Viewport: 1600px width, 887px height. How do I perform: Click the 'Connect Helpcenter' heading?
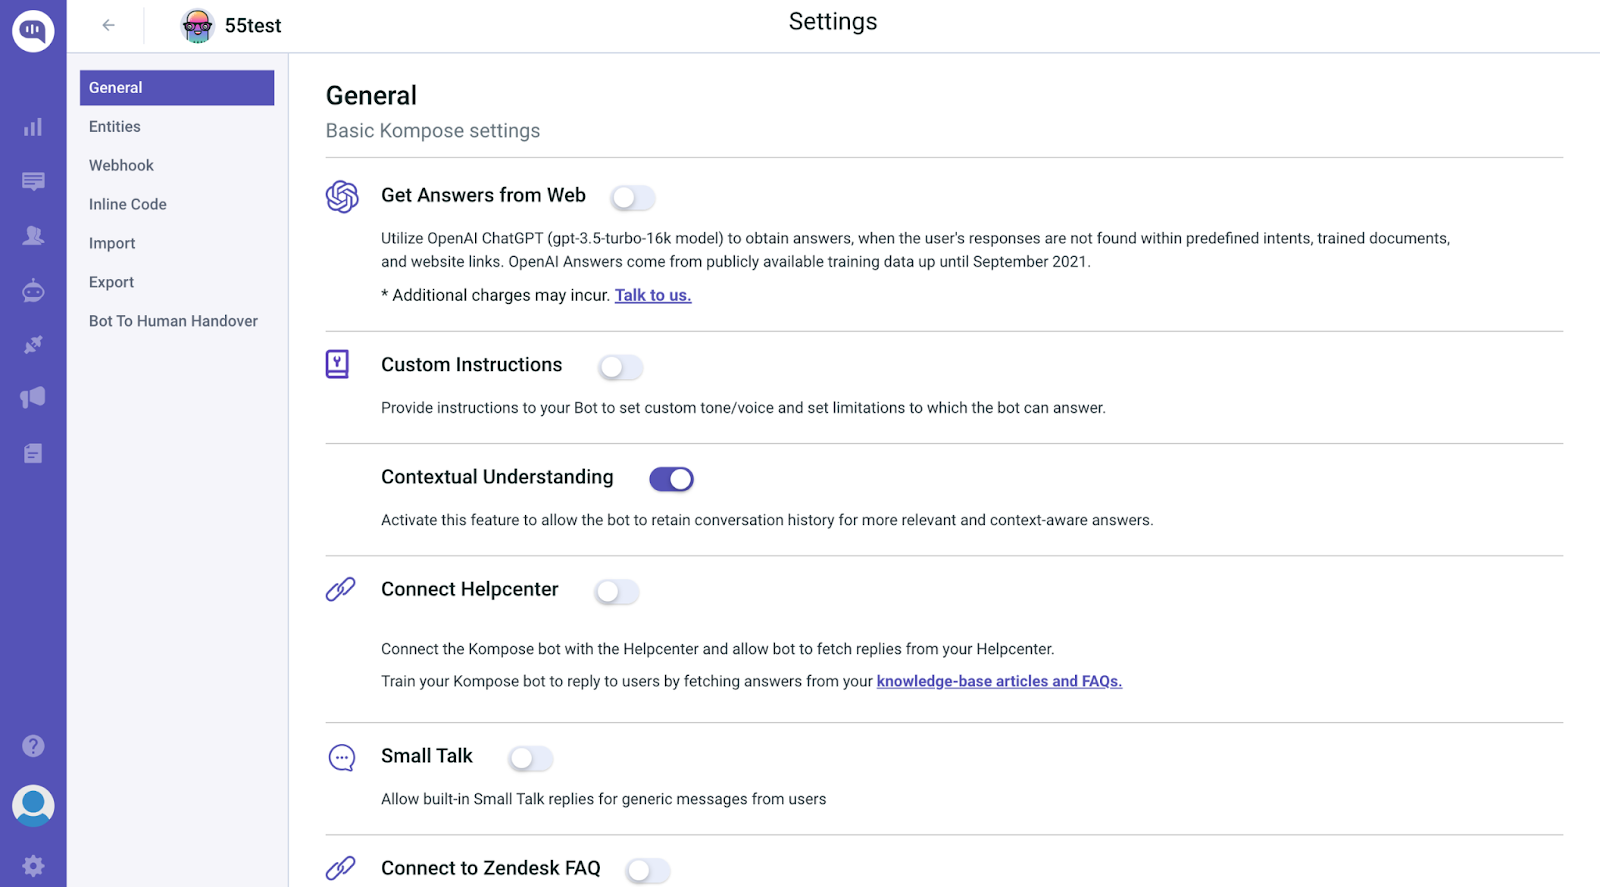(470, 589)
